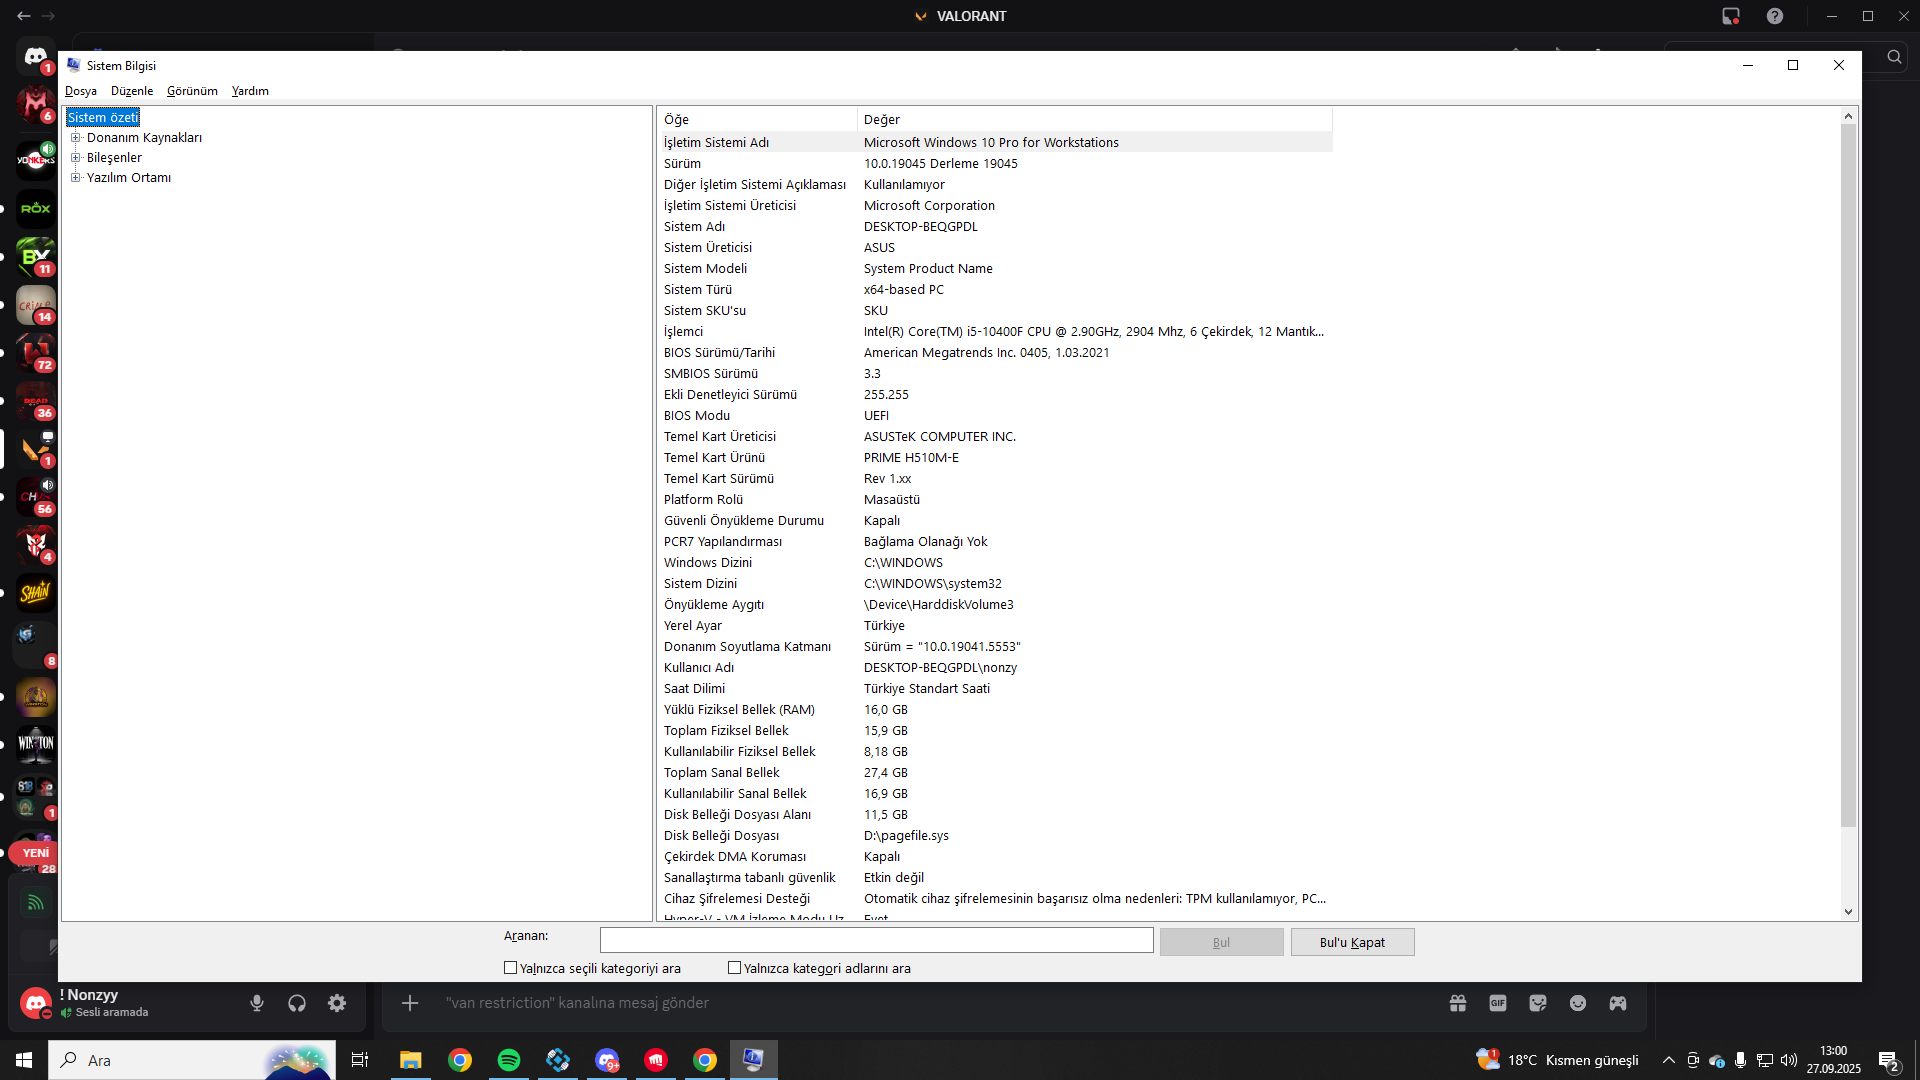Open the GIF picker in chat bar
This screenshot has height=1080, width=1920.
click(x=1497, y=1003)
